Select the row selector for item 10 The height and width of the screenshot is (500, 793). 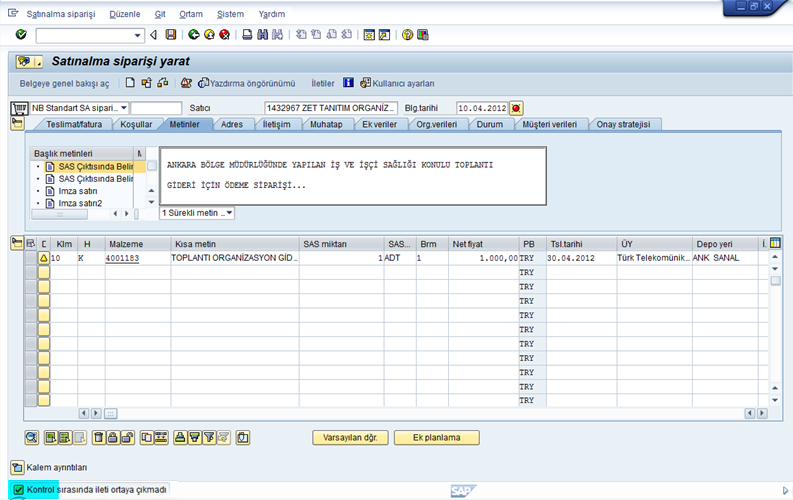point(31,258)
